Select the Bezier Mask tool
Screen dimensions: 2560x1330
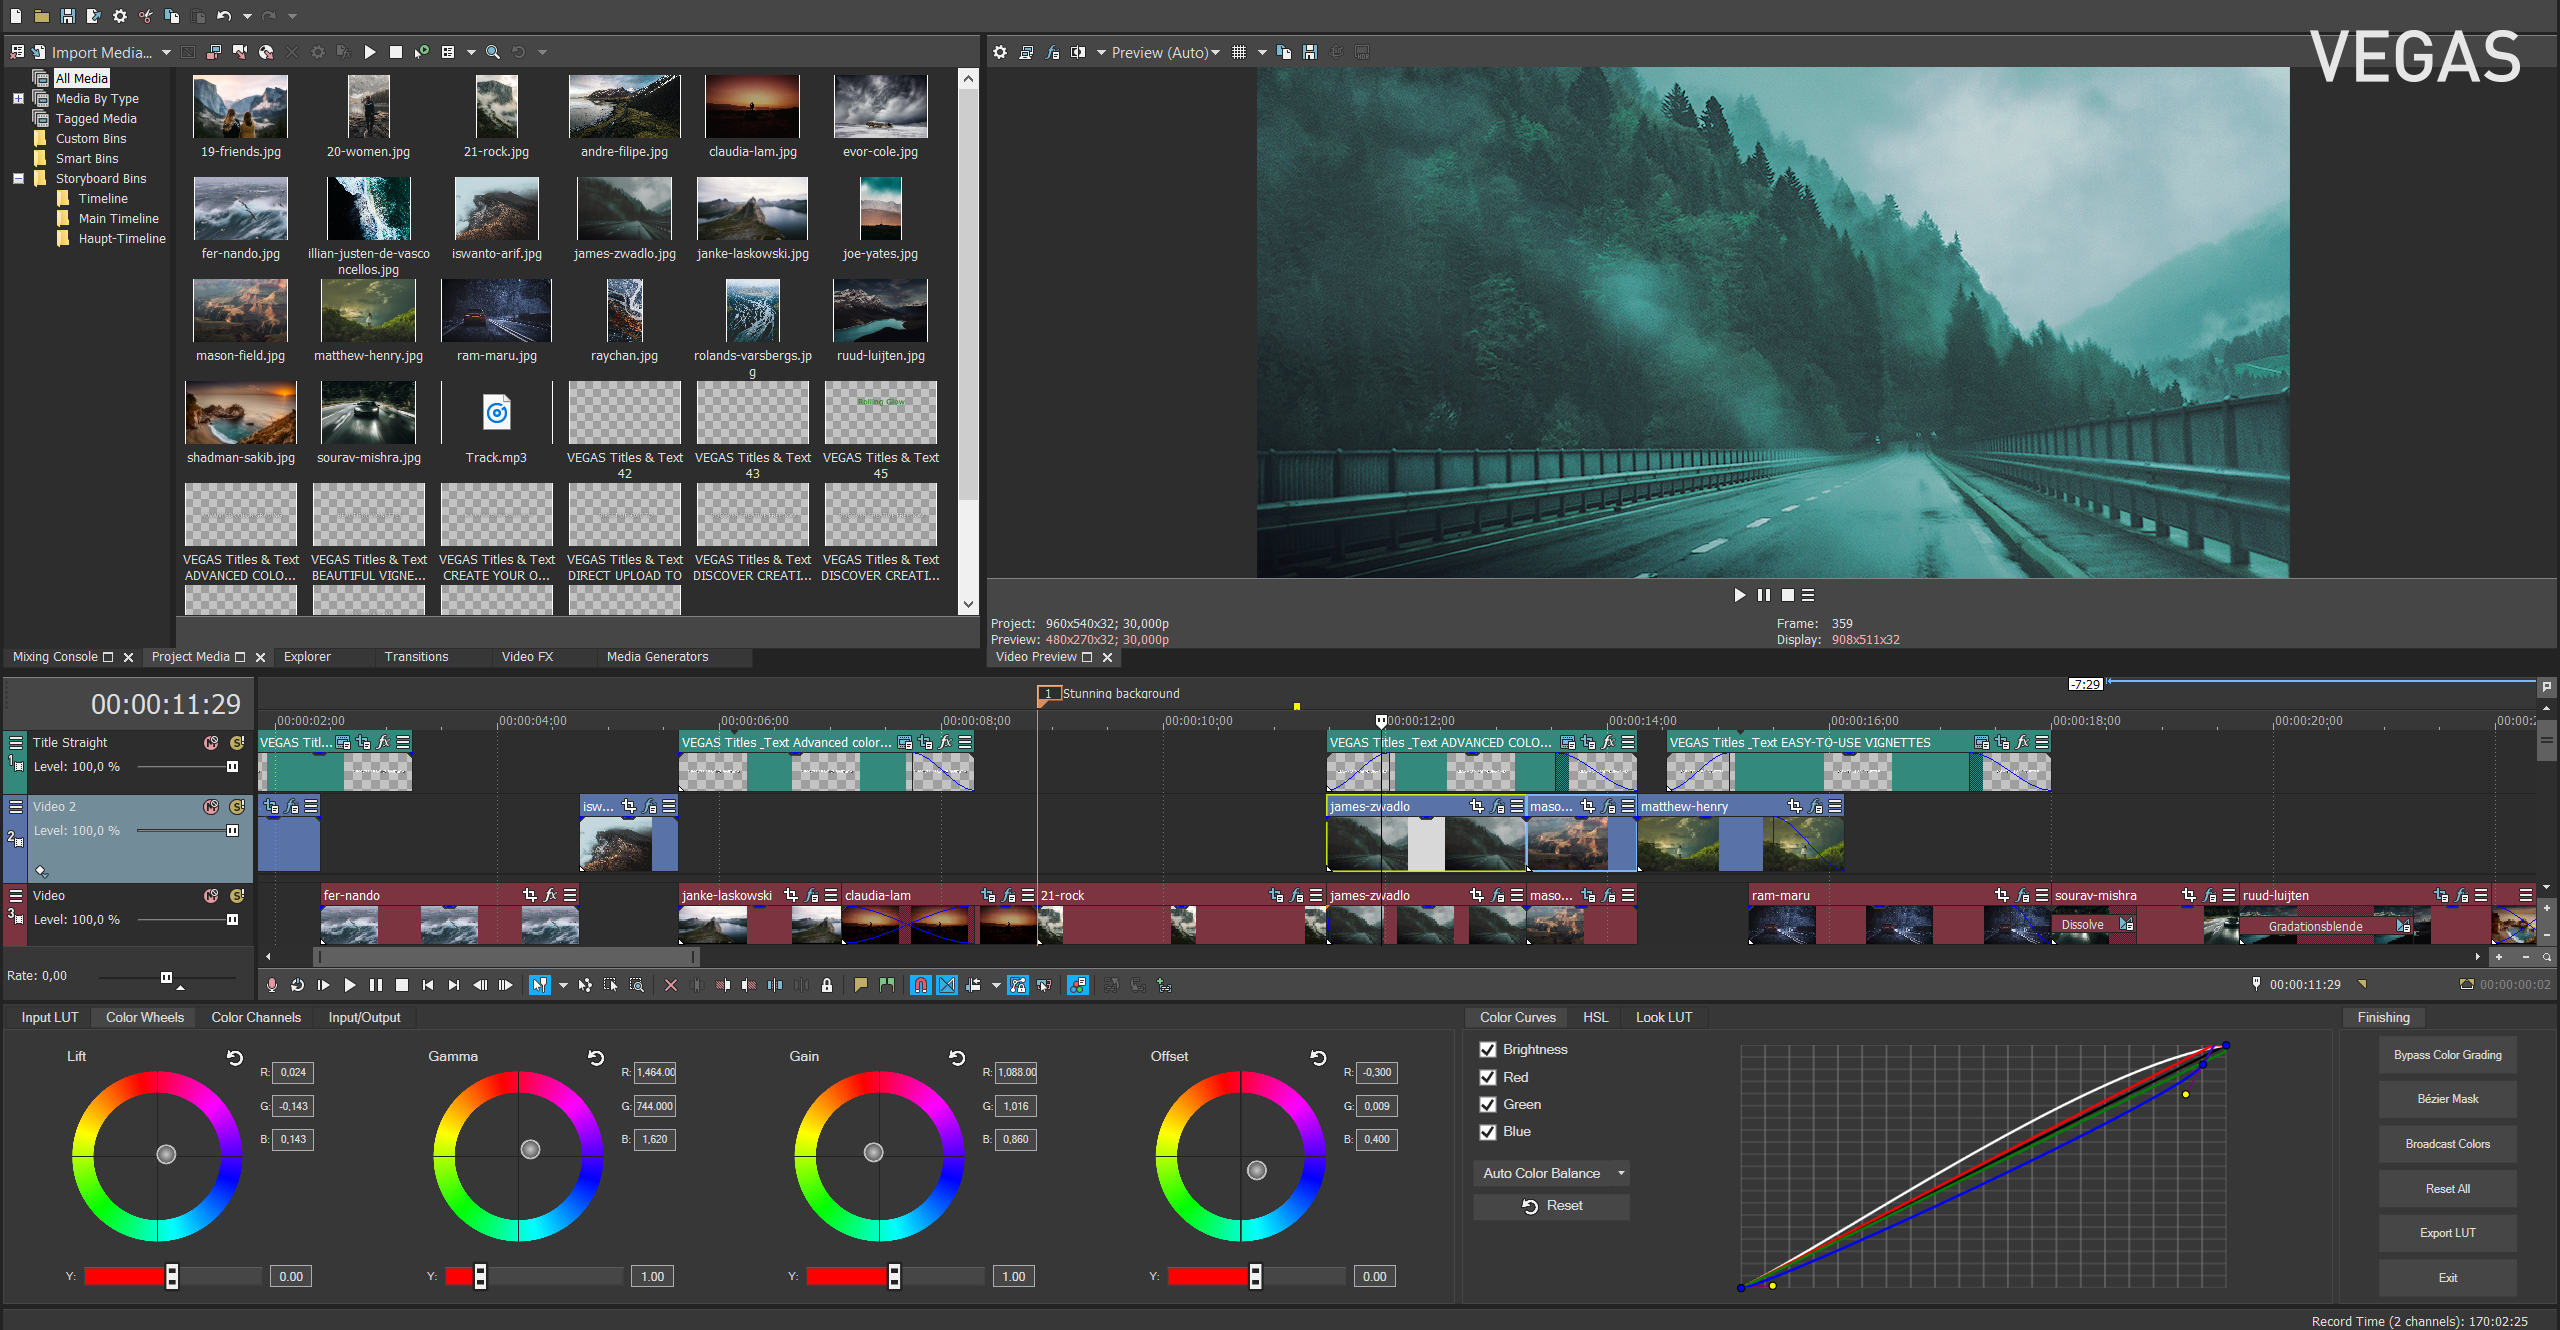pyautogui.click(x=2447, y=1102)
